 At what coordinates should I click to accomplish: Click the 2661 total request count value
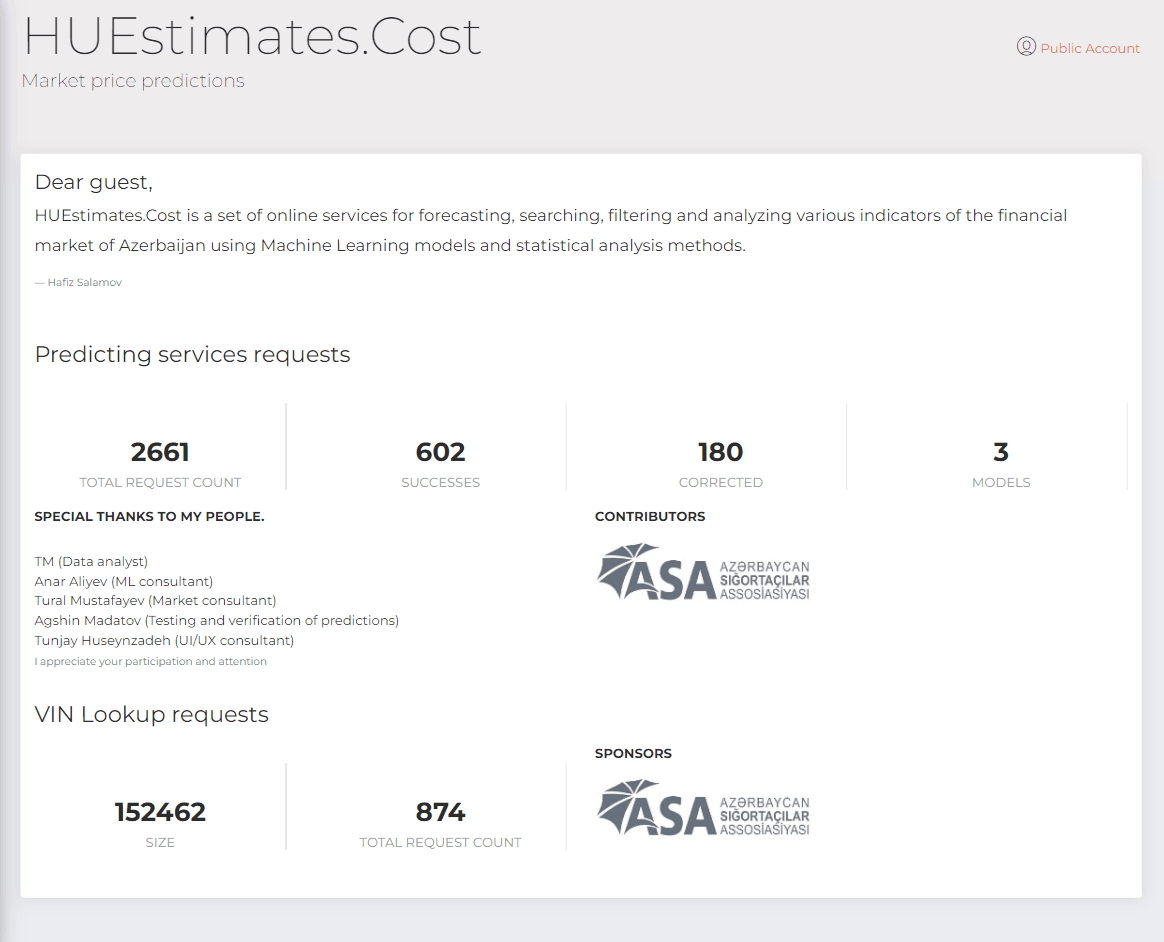(x=160, y=451)
